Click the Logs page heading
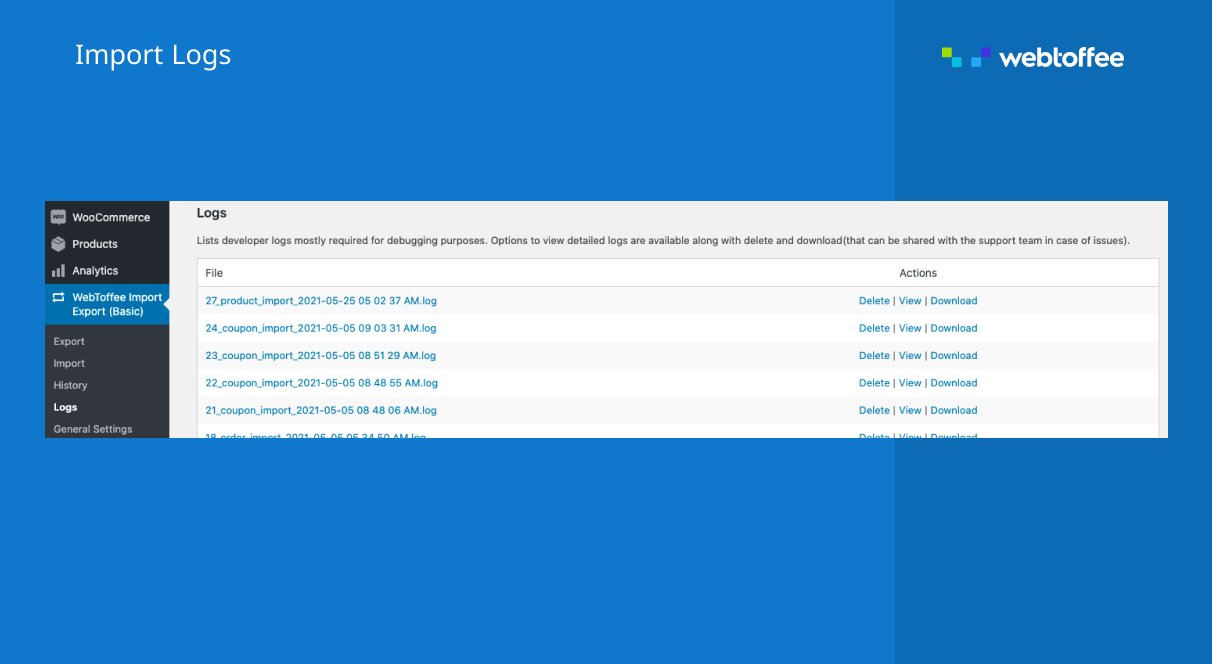This screenshot has width=1212, height=664. (212, 213)
